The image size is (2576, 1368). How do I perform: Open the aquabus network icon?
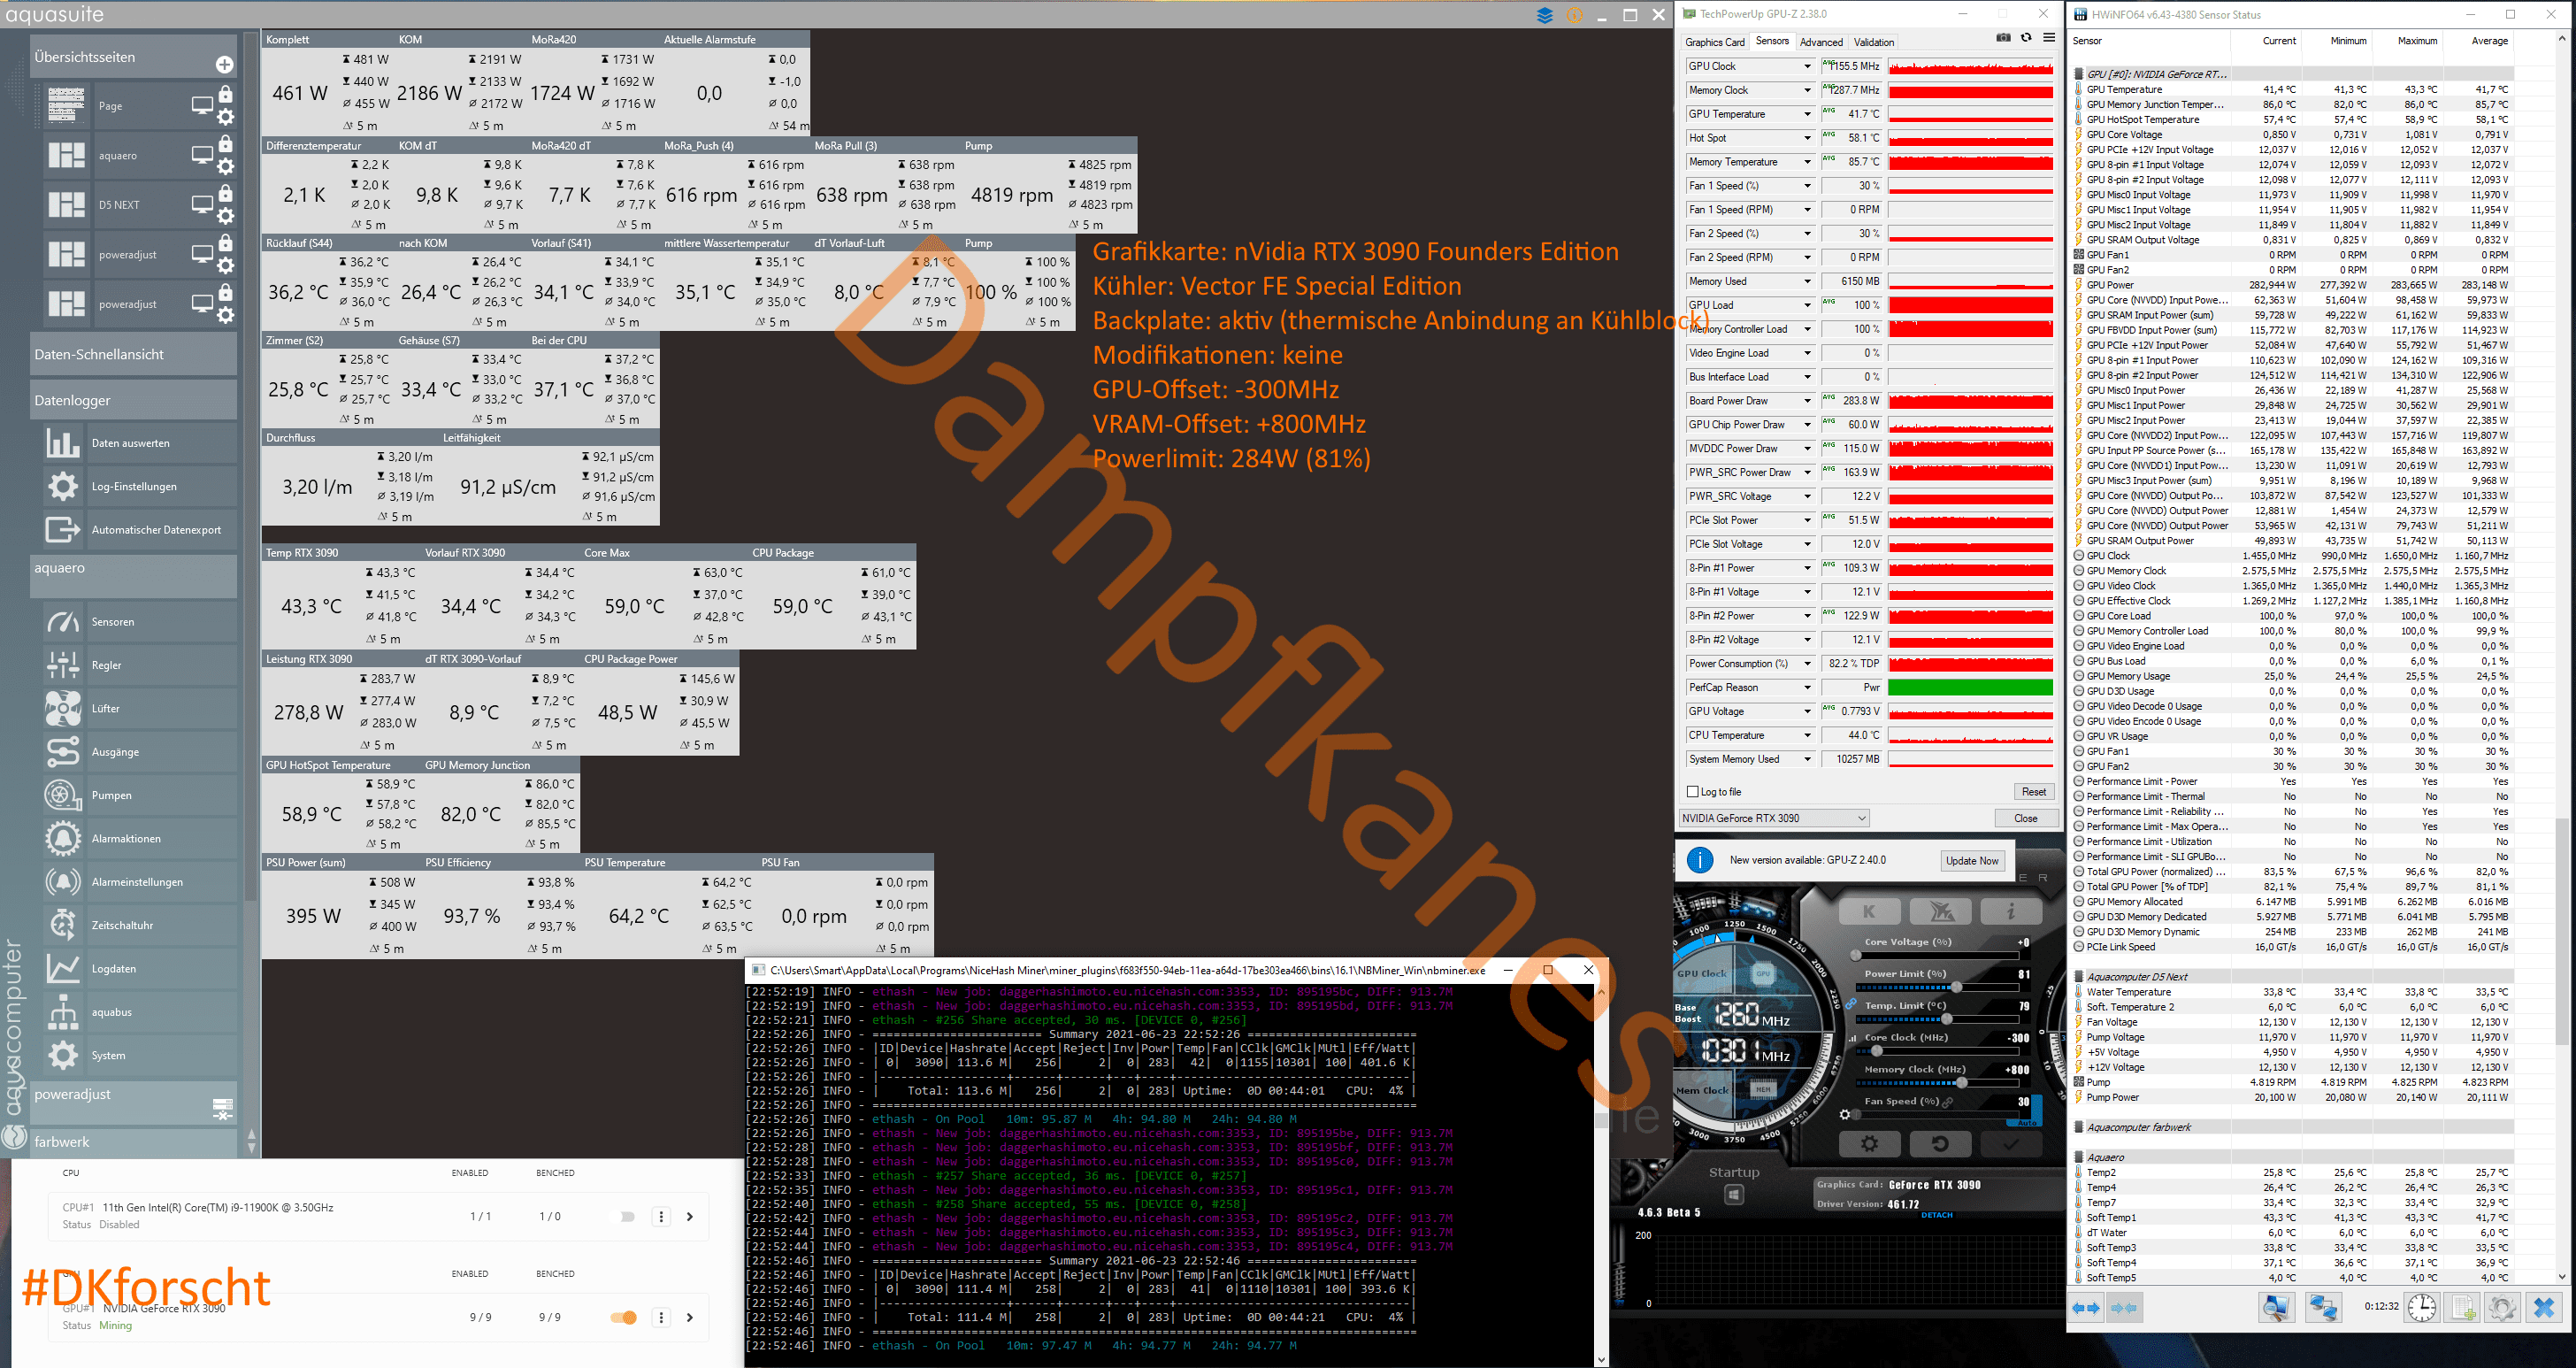(x=63, y=1012)
